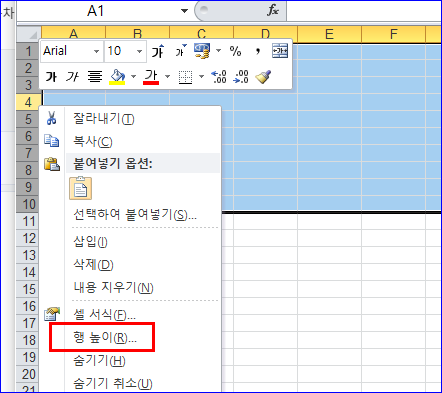Increase decimal places

219,77
